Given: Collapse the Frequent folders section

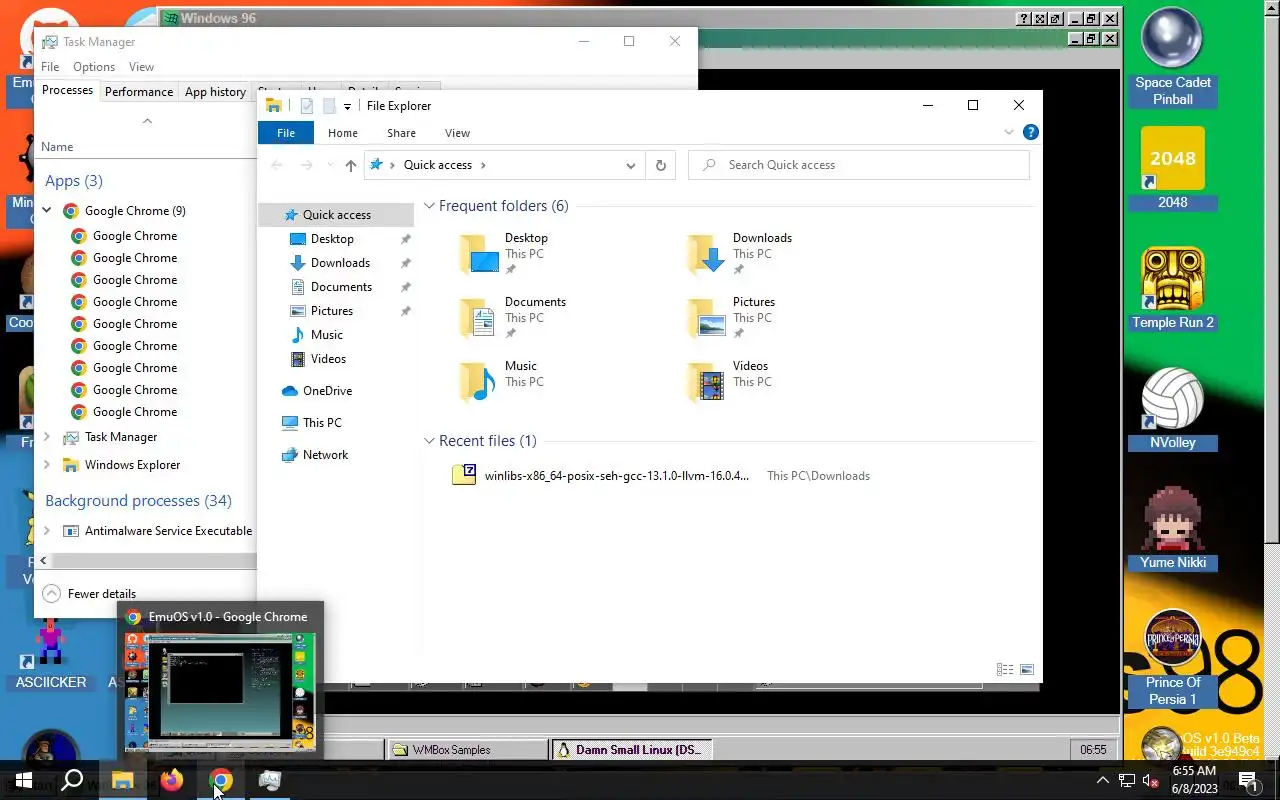Looking at the screenshot, I should 429,206.
